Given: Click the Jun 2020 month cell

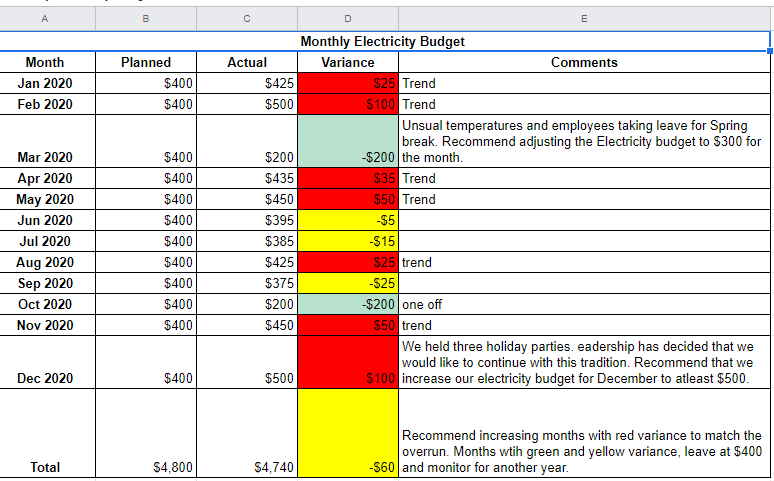Looking at the screenshot, I should (47, 220).
